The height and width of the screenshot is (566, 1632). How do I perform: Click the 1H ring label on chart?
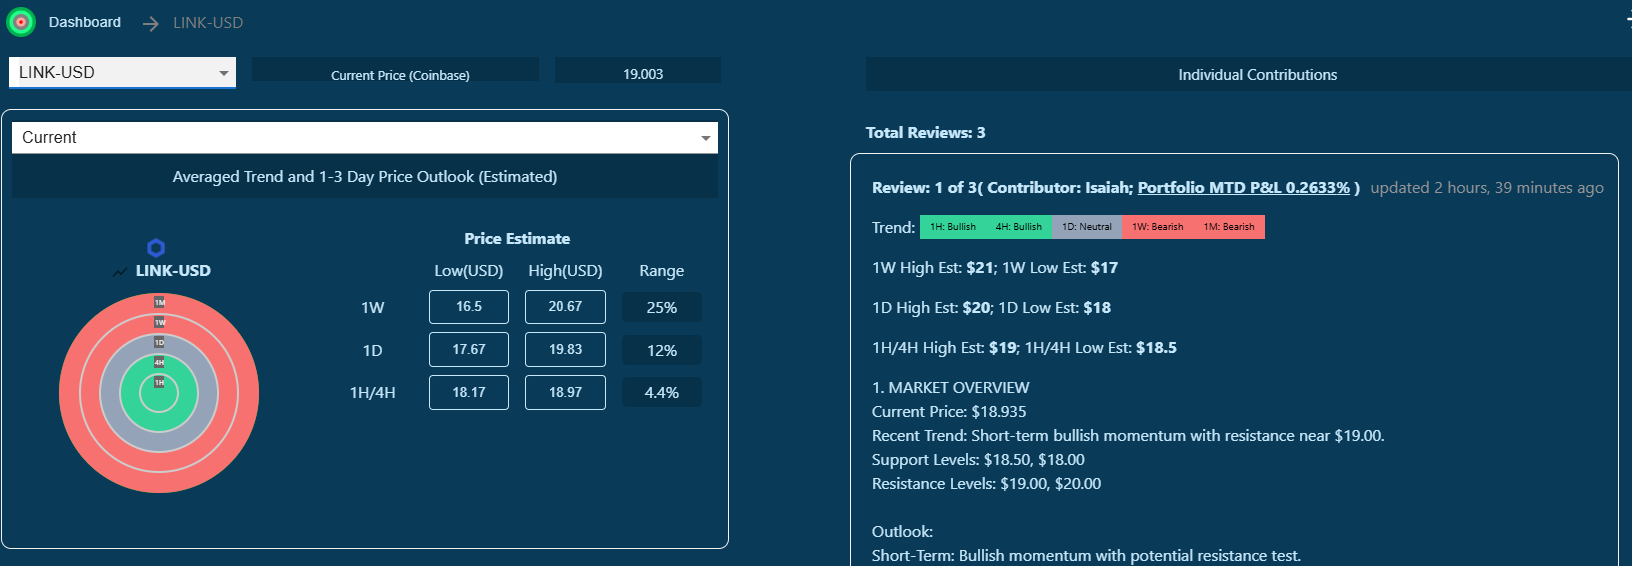coord(159,382)
